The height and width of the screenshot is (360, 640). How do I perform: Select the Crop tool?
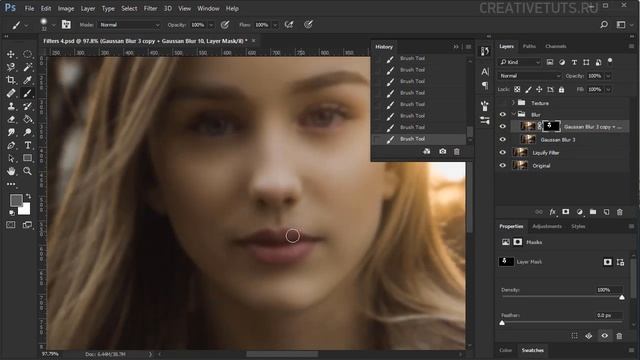pyautogui.click(x=11, y=80)
